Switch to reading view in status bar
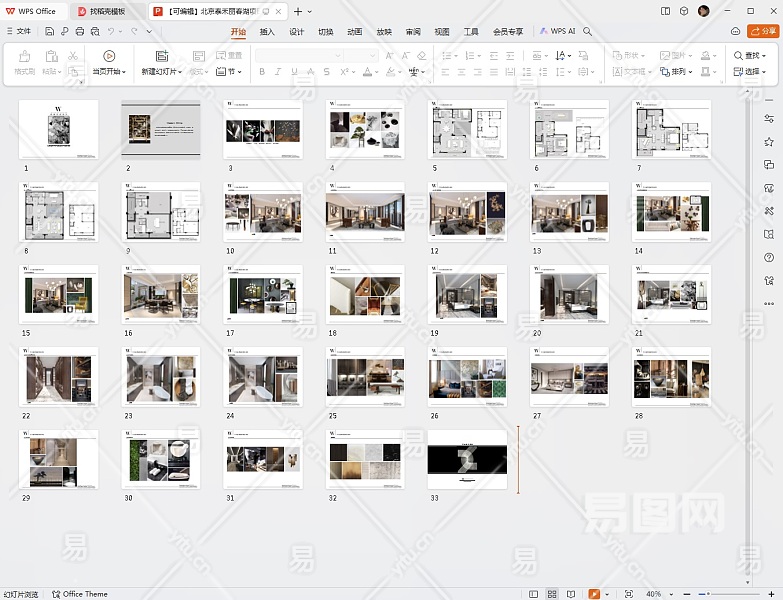The height and width of the screenshot is (600, 783). point(570,594)
